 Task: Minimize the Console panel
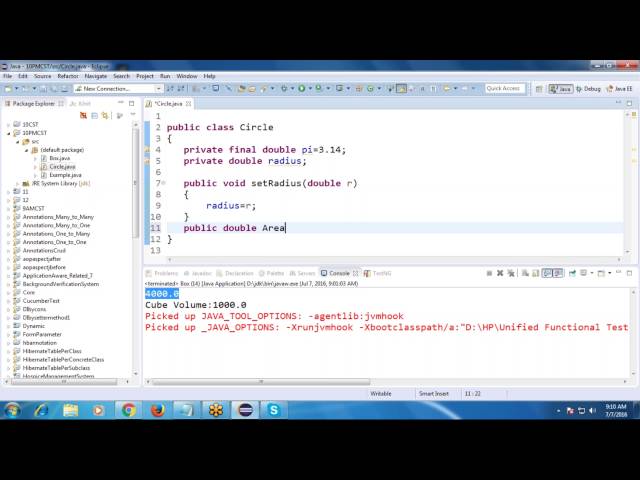click(619, 272)
